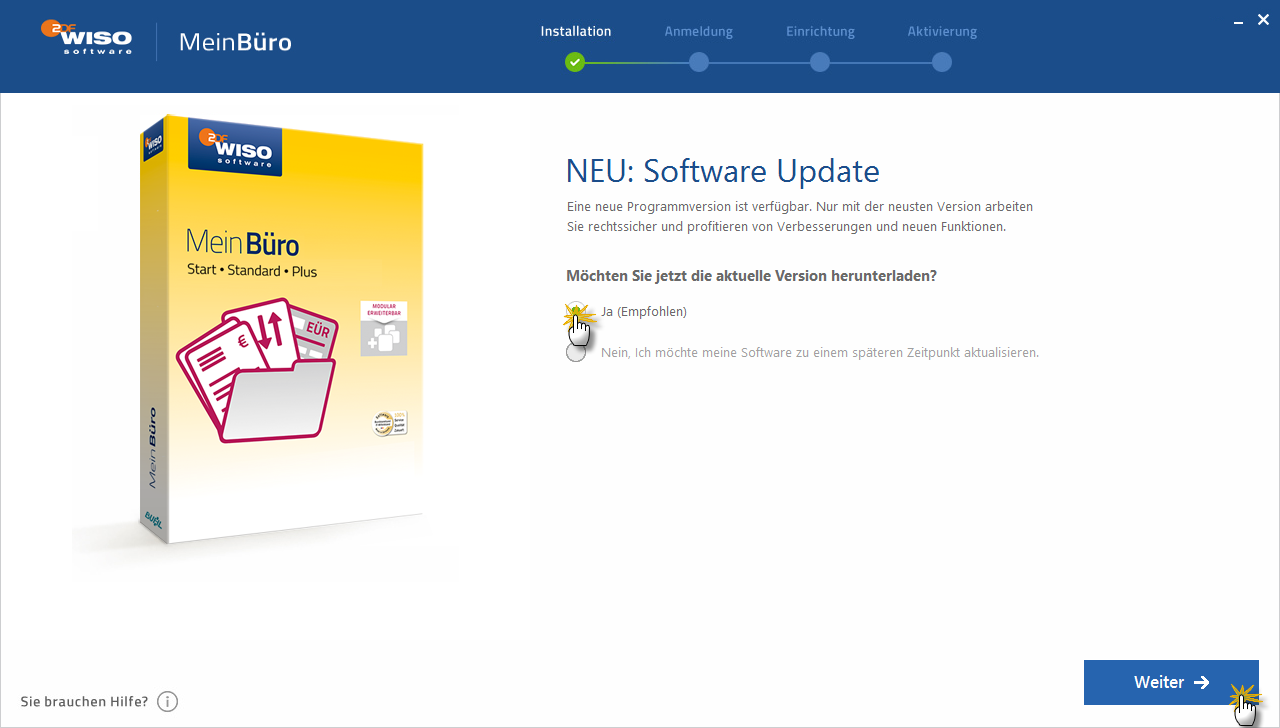Screen dimensions: 1280x728
Task: Close the installer window
Action: (1263, 19)
